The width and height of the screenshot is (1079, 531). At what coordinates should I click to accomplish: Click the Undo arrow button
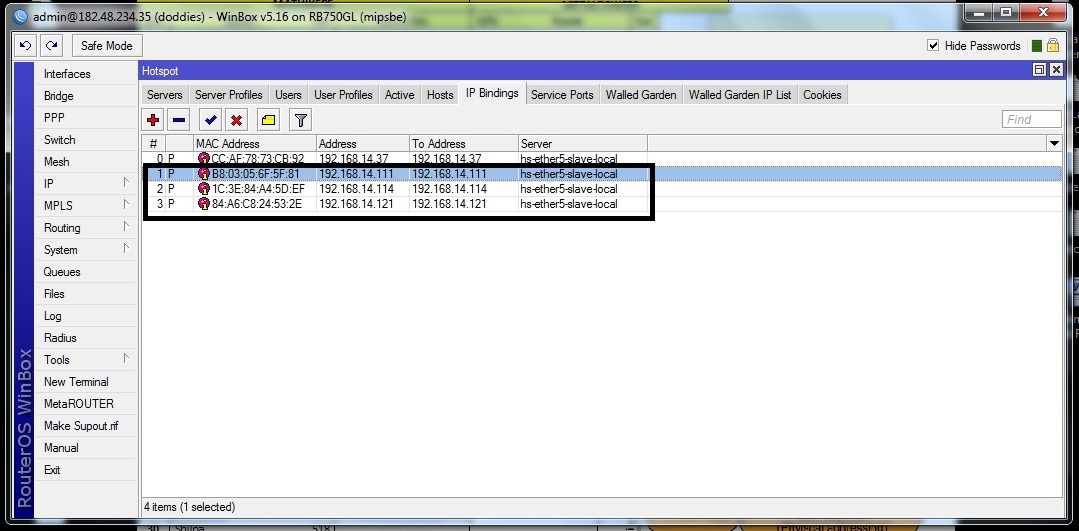click(x=25, y=46)
